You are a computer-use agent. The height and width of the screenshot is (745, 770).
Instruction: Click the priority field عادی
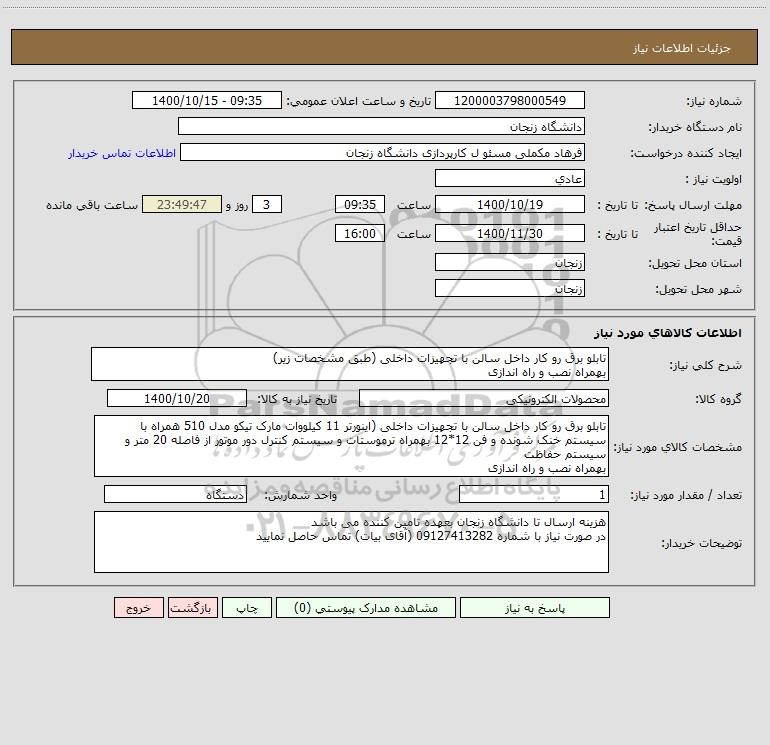[510, 178]
